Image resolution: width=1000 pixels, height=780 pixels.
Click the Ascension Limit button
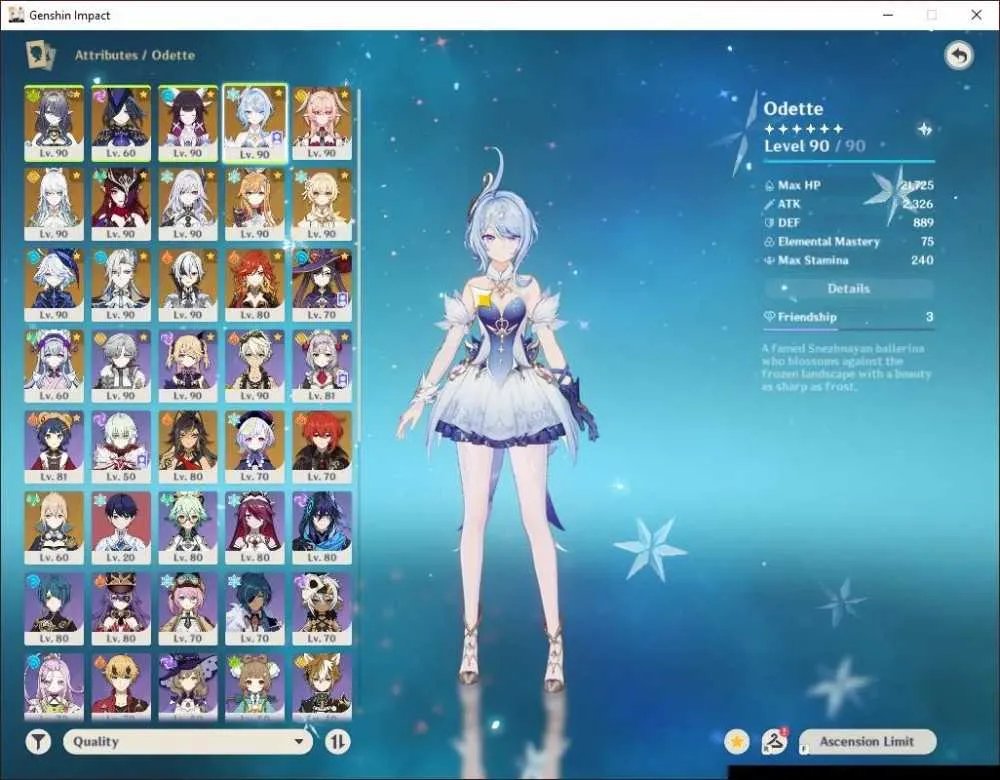tap(867, 742)
